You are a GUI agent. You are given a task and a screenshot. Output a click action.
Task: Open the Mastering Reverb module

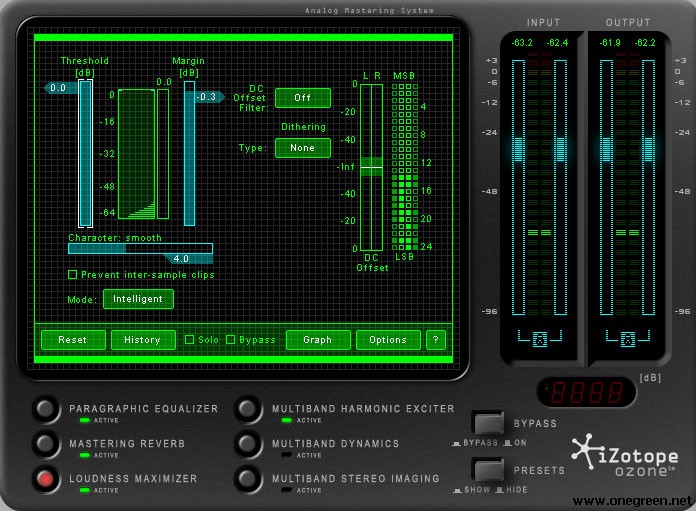46,445
